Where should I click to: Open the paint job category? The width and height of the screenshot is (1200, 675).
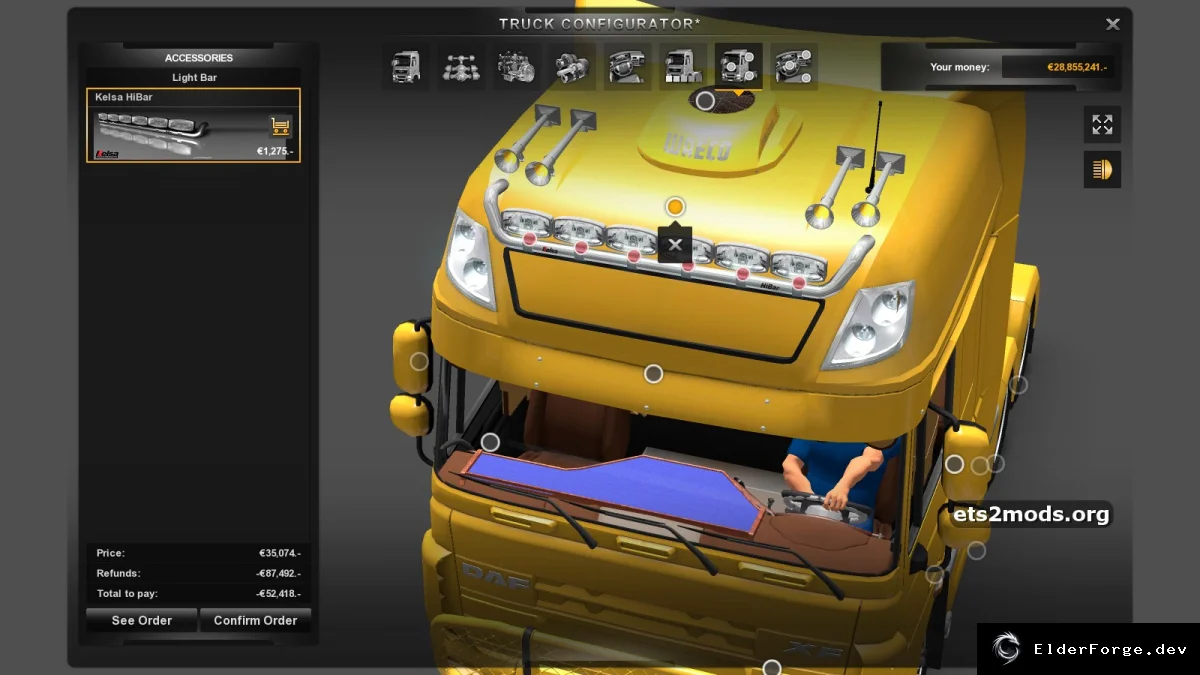coord(683,67)
